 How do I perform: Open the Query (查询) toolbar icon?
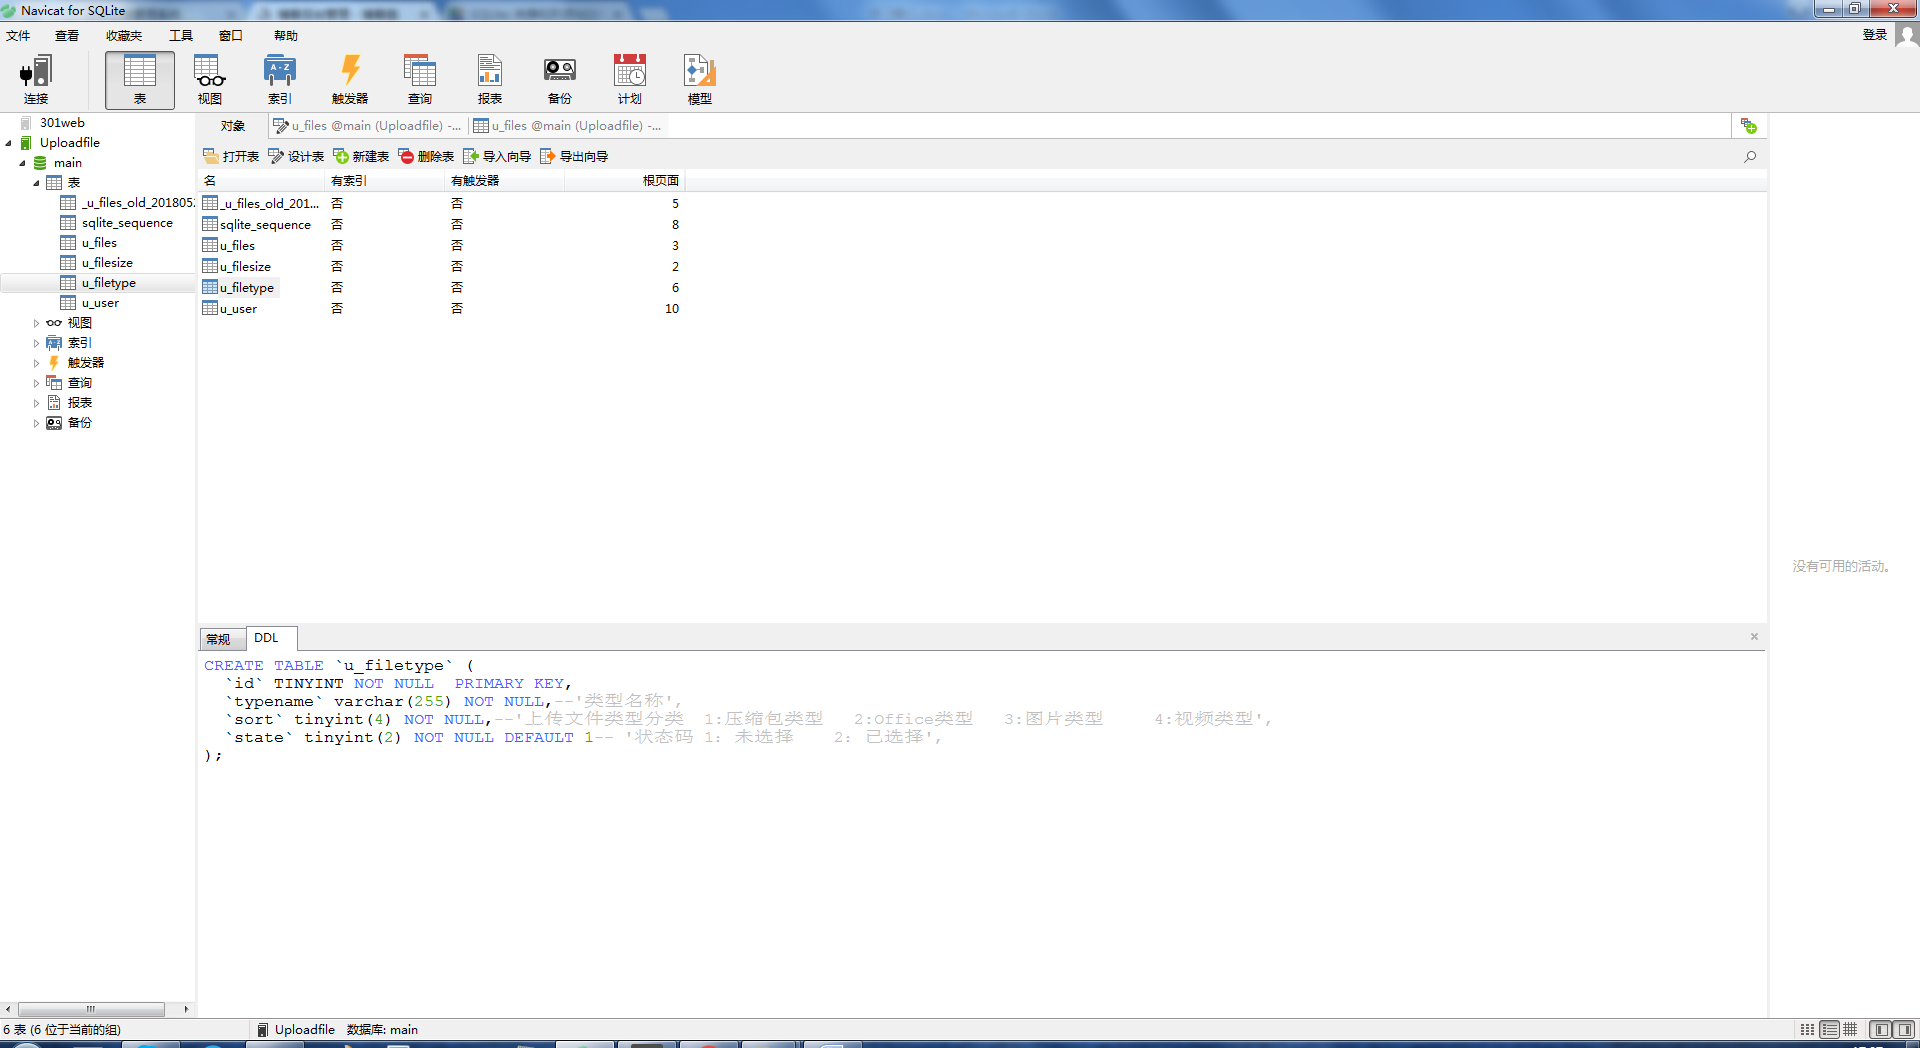420,80
